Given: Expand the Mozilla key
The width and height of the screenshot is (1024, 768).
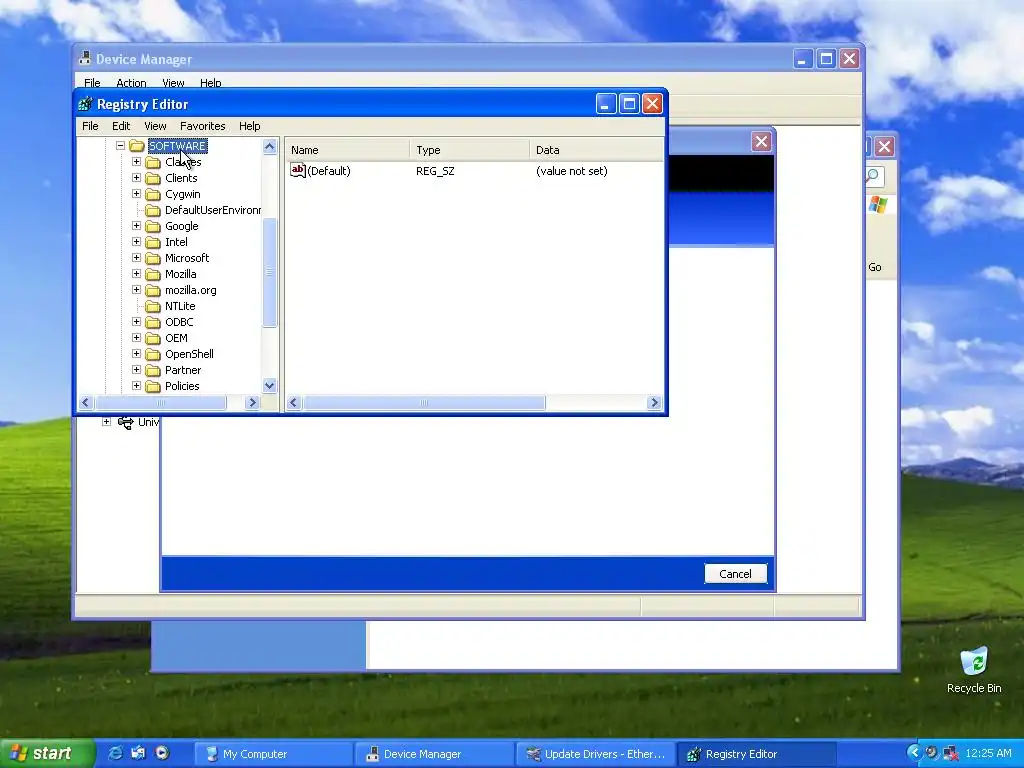Looking at the screenshot, I should (136, 274).
